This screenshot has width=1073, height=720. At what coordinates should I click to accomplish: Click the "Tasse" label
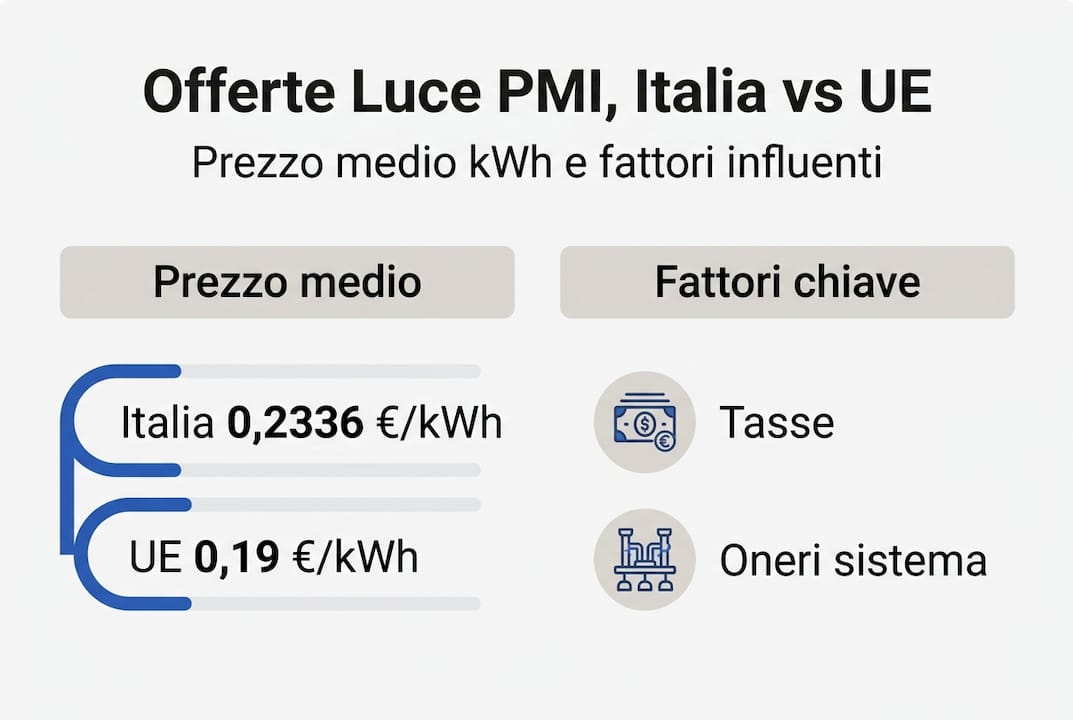point(776,423)
